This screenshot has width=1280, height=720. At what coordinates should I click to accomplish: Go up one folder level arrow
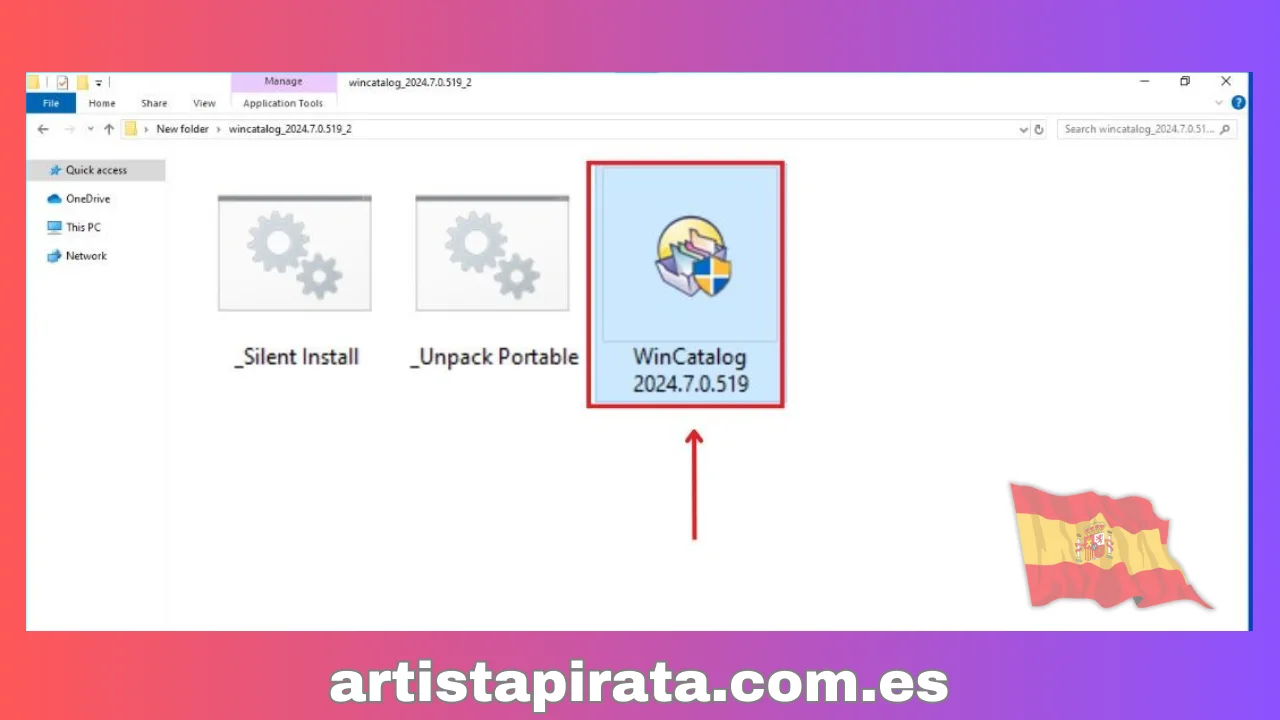[109, 129]
